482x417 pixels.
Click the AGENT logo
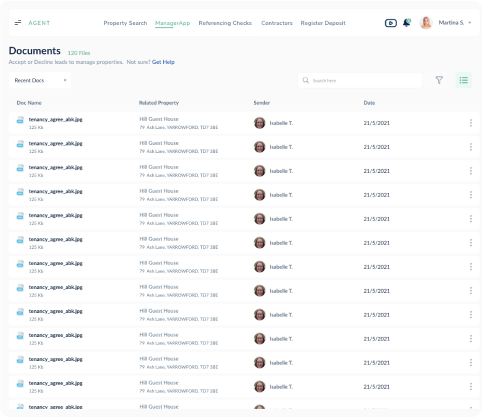coord(39,23)
